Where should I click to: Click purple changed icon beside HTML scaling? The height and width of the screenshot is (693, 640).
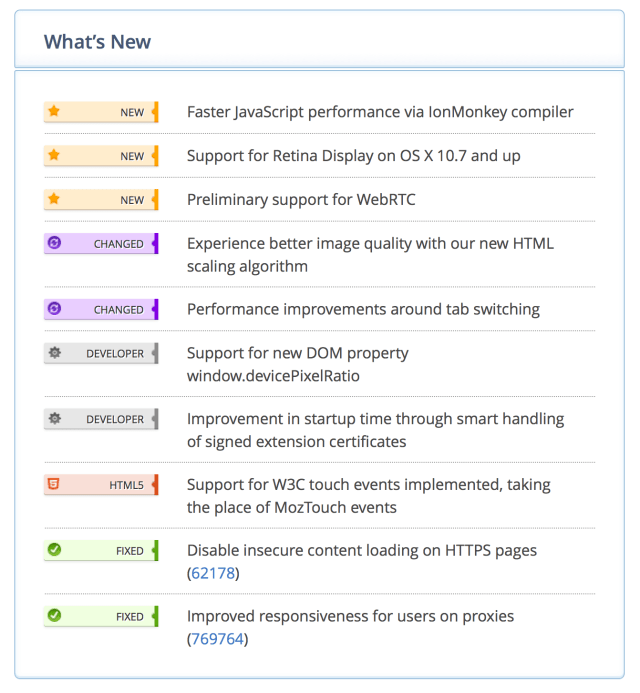point(54,244)
